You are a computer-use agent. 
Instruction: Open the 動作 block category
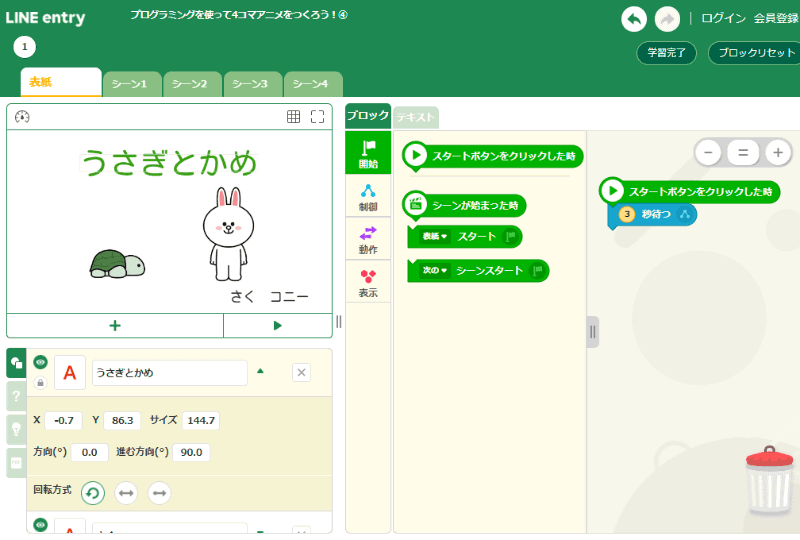click(368, 239)
